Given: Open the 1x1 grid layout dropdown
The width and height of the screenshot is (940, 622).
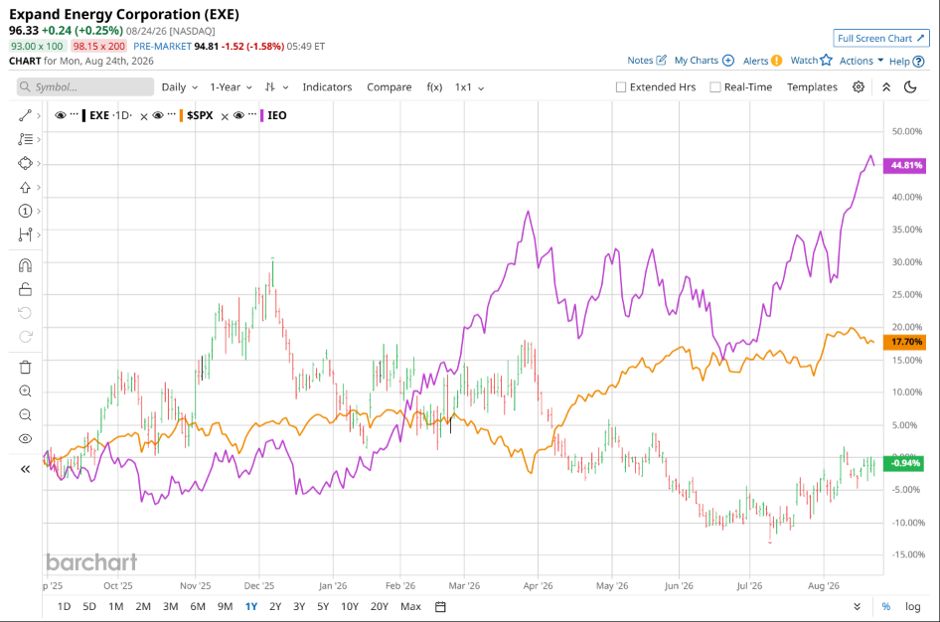Looking at the screenshot, I should point(469,87).
